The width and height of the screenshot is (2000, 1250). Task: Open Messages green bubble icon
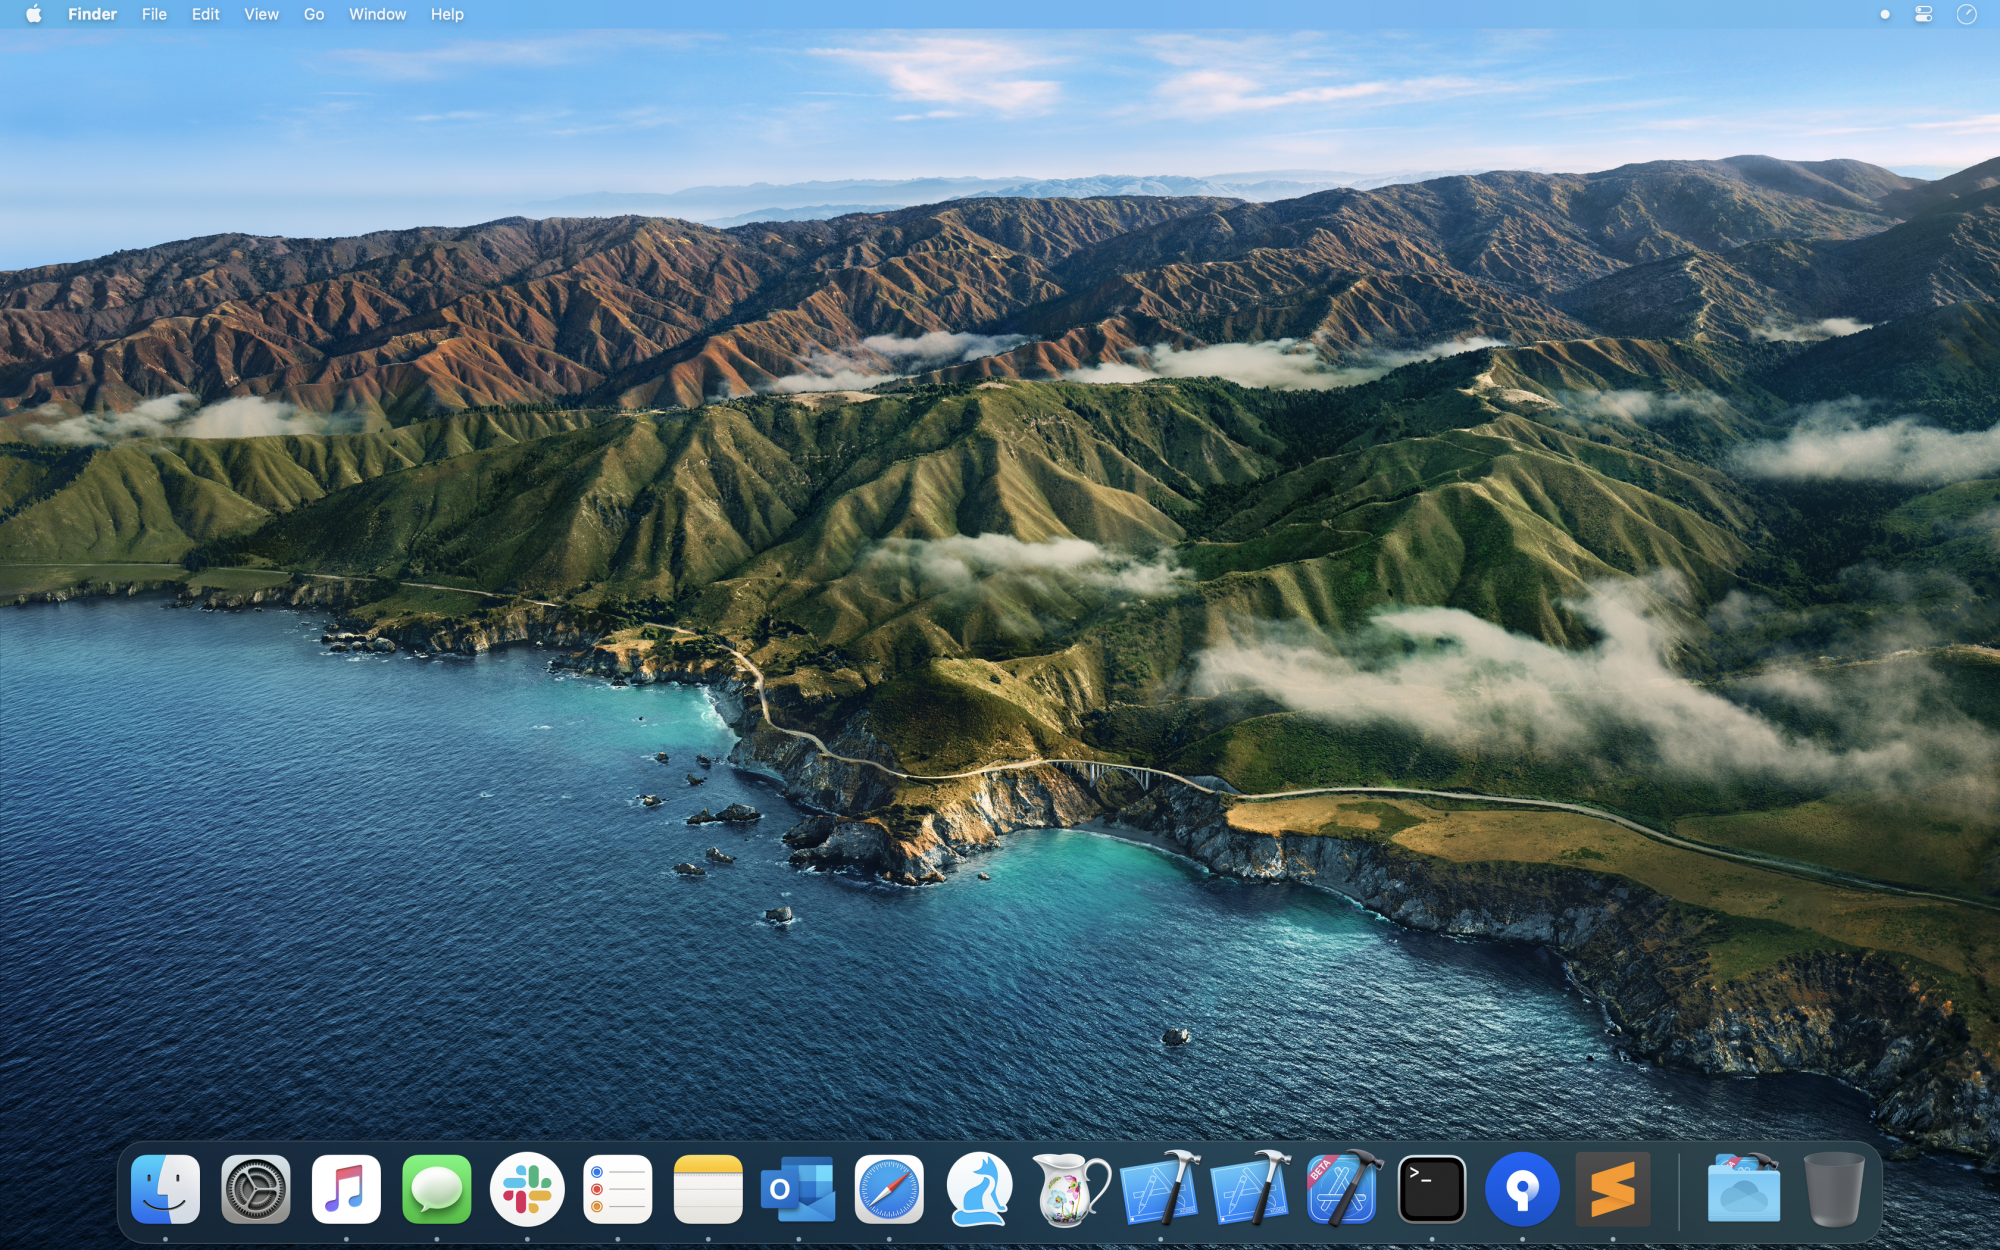pyautogui.click(x=437, y=1190)
